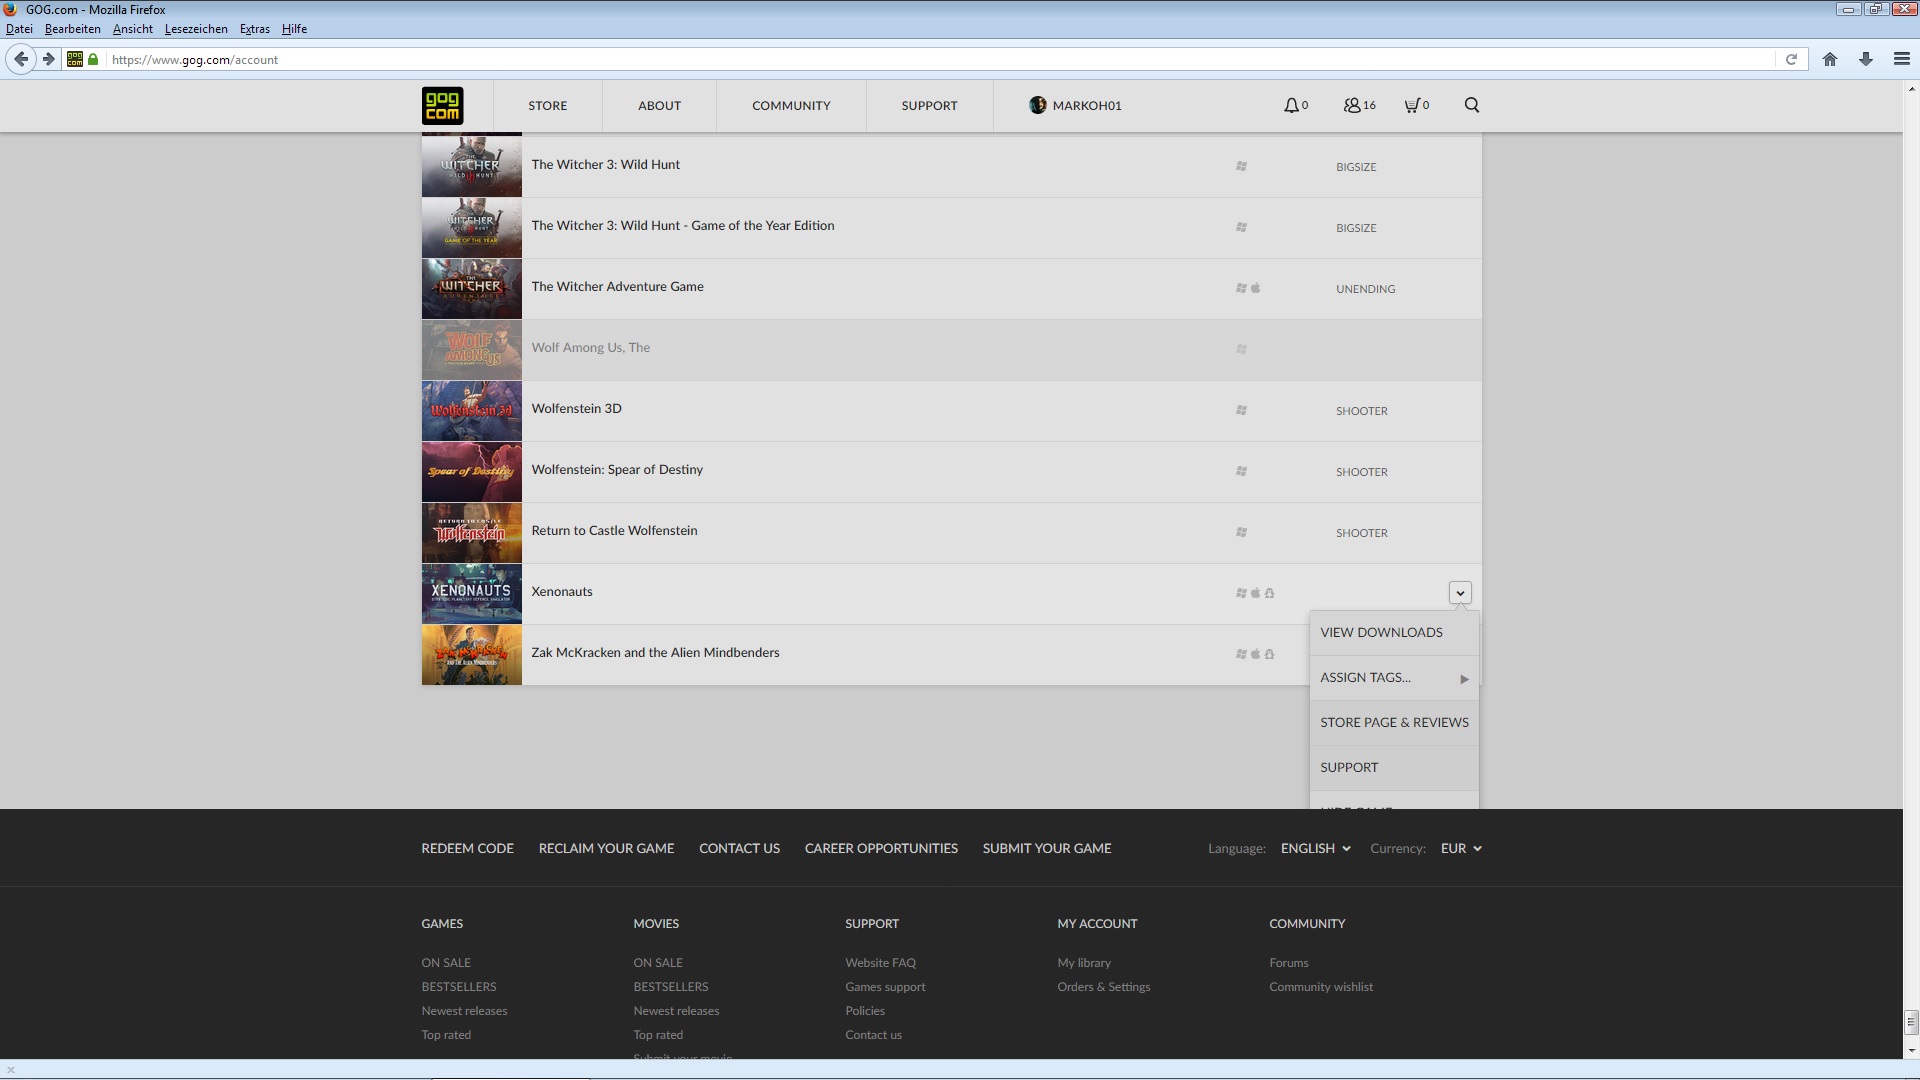Open the Firefox hamburger menu

pyautogui.click(x=1902, y=59)
